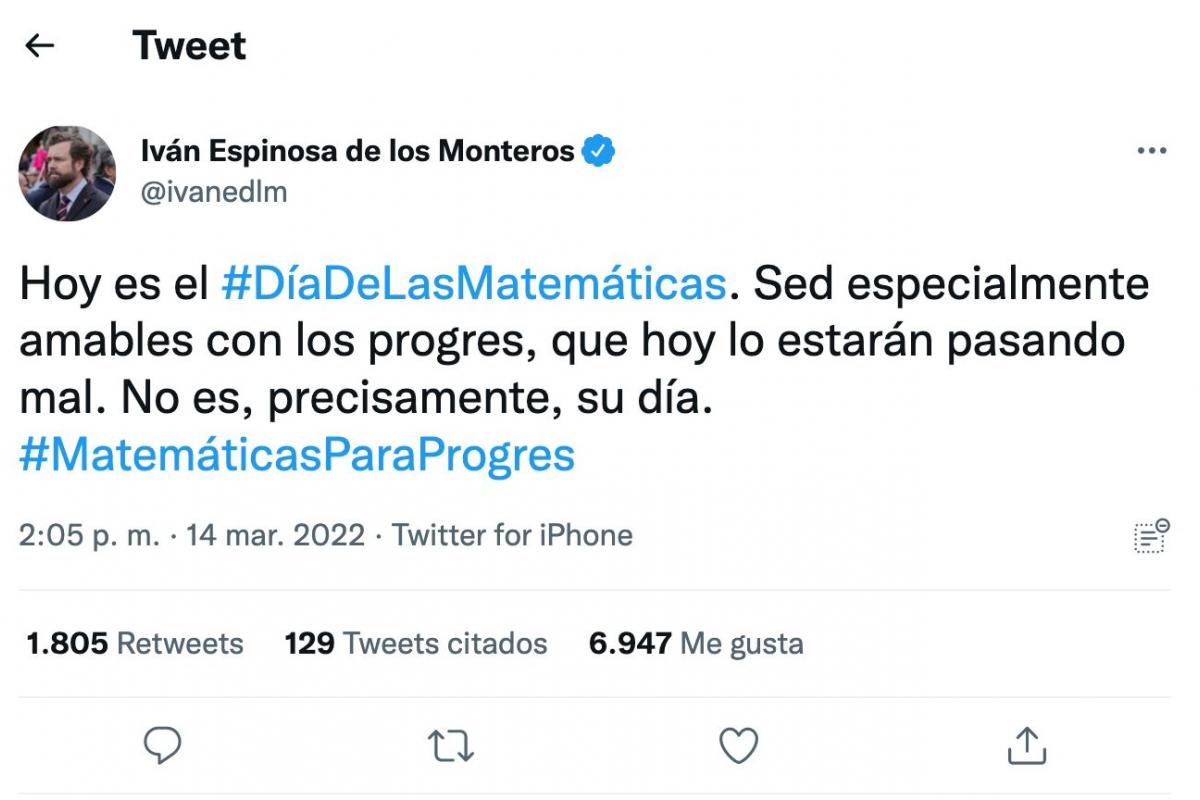
Task: Open the three-dot more options menu
Action: pyautogui.click(x=1152, y=151)
